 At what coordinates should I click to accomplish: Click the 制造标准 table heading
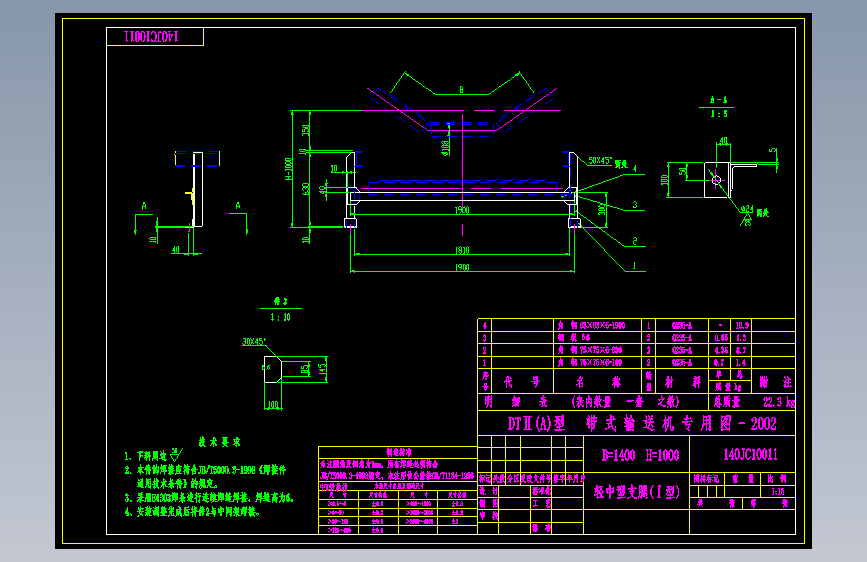click(x=399, y=452)
